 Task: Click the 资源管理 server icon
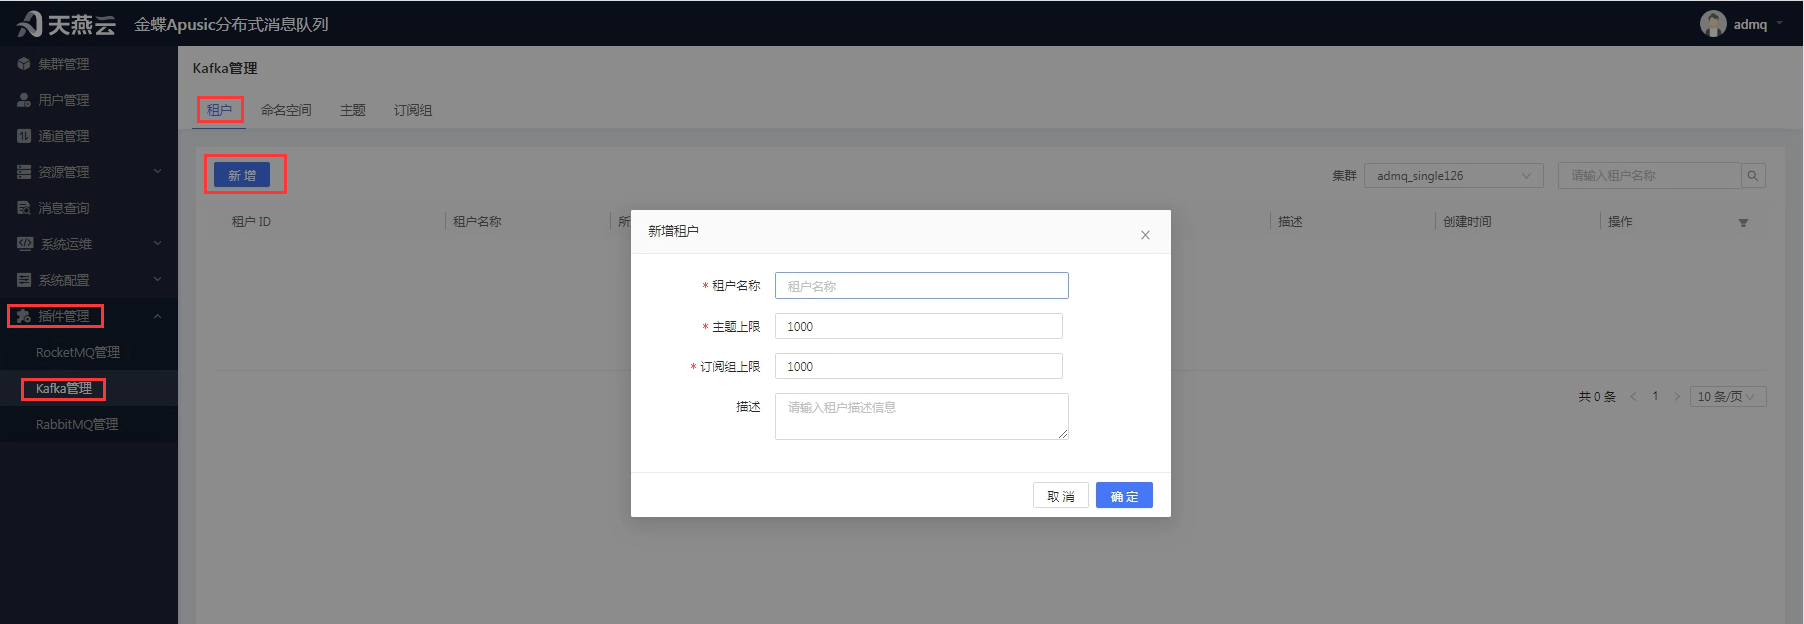pyautogui.click(x=24, y=172)
